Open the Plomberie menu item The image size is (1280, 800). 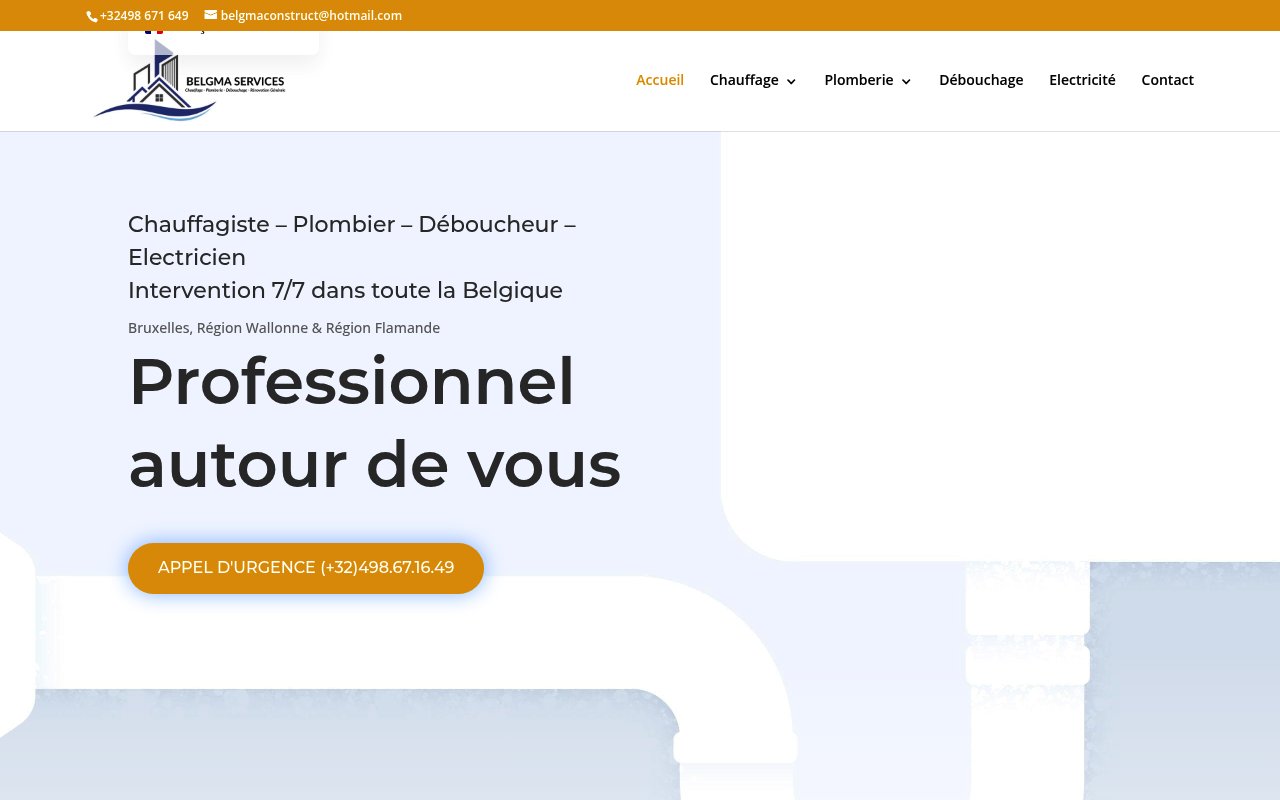coord(859,80)
